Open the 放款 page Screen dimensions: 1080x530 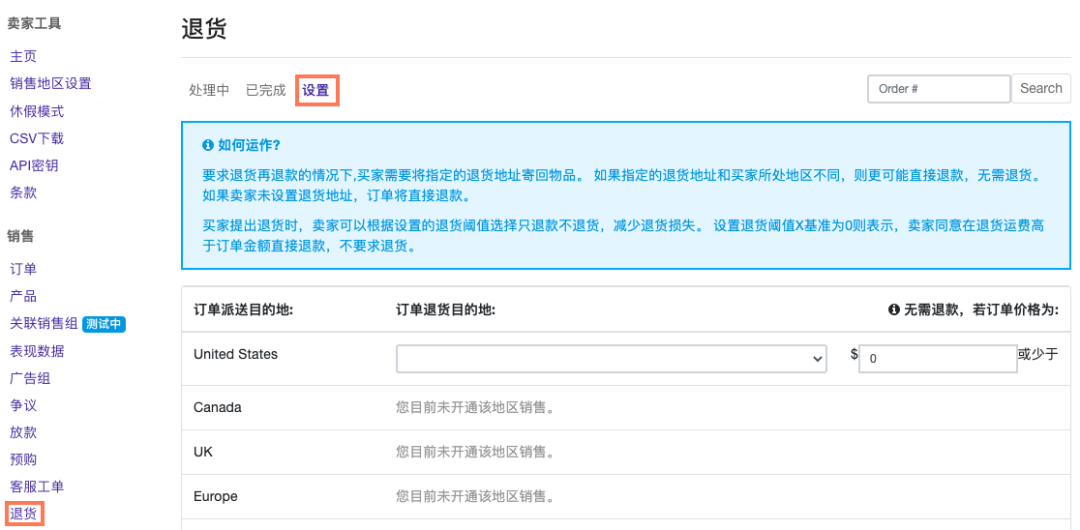[23, 433]
